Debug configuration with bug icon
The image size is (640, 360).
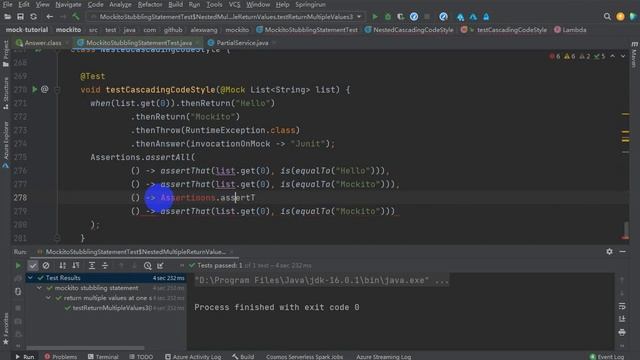click(388, 17)
